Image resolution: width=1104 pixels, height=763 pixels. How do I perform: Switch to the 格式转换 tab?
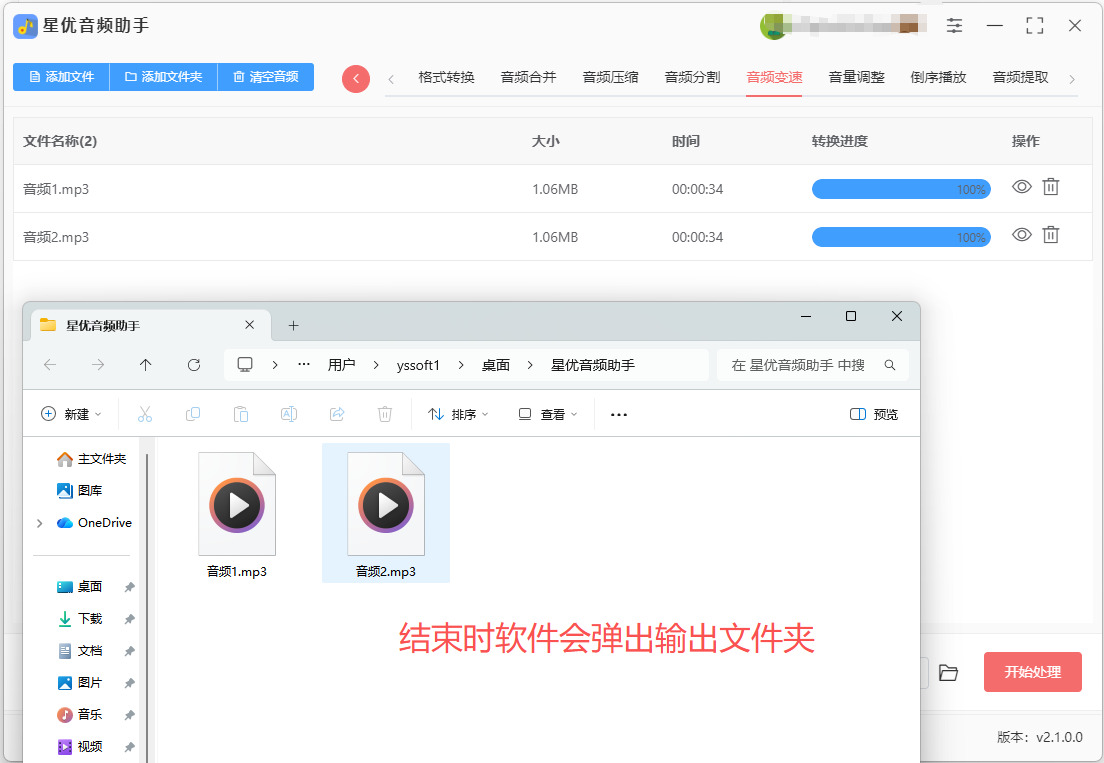(x=446, y=77)
